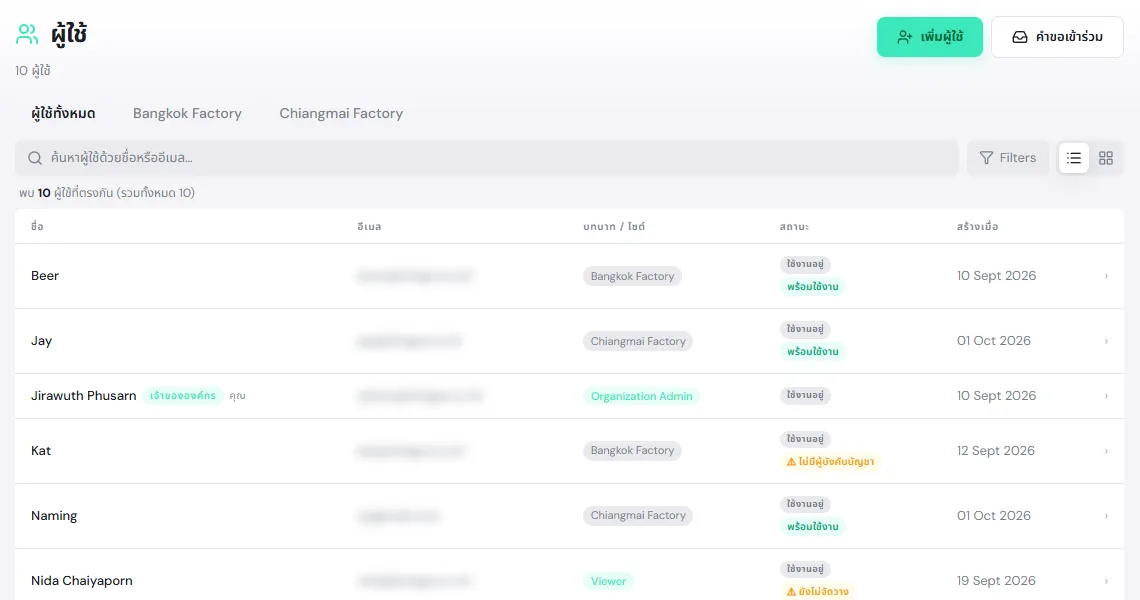Click the warning icon in Kat's status
Screen dimensions: 1140x600
tap(791, 462)
